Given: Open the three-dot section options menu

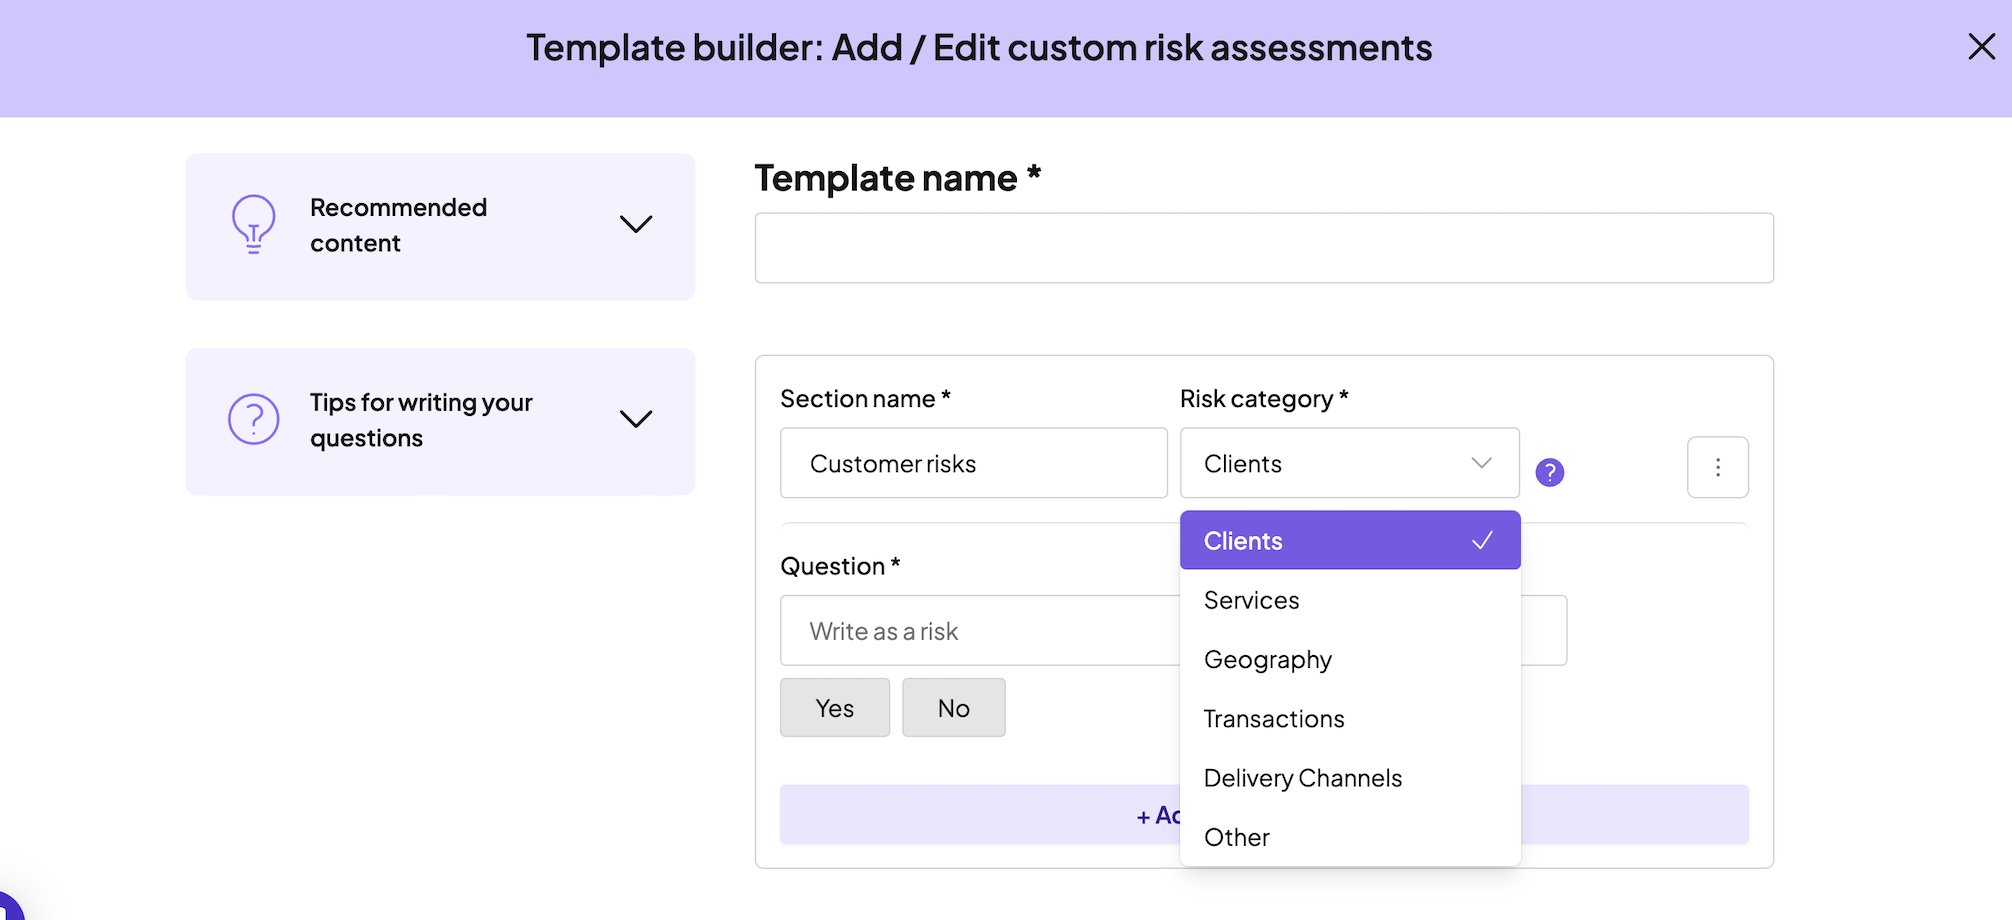Looking at the screenshot, I should click(x=1717, y=467).
